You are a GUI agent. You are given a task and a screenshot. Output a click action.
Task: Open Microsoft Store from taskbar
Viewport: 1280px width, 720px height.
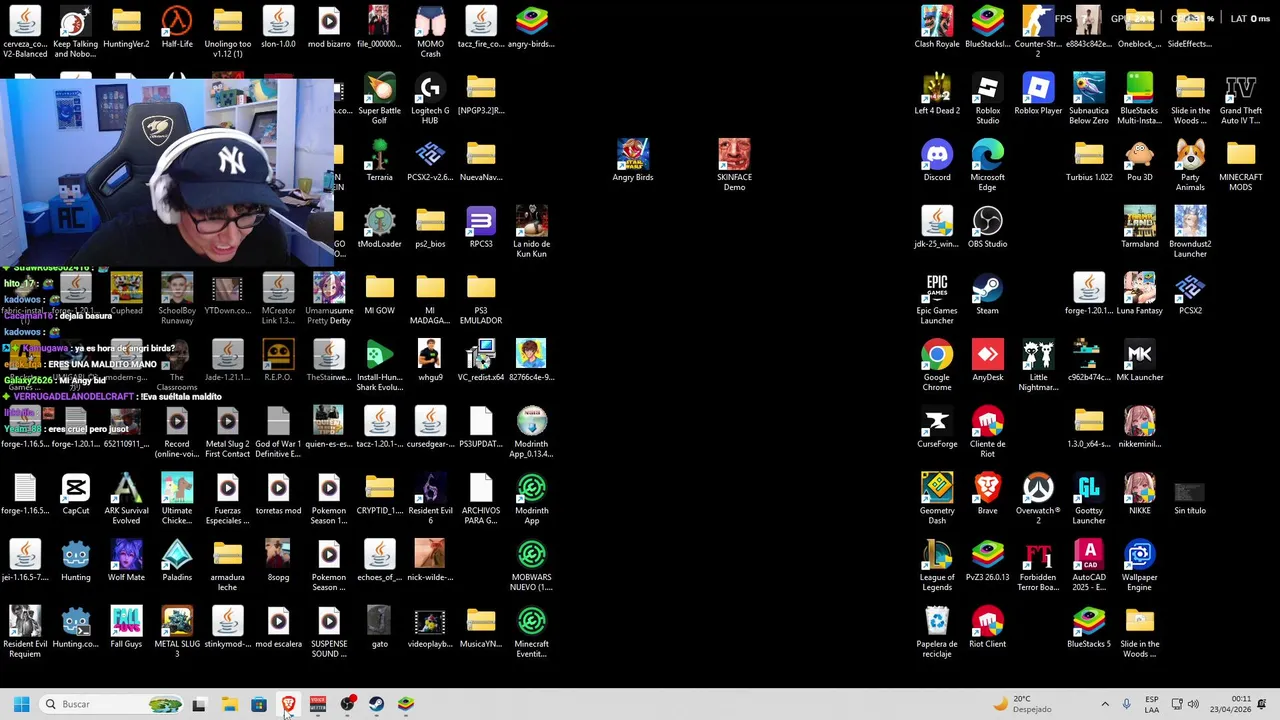(259, 704)
